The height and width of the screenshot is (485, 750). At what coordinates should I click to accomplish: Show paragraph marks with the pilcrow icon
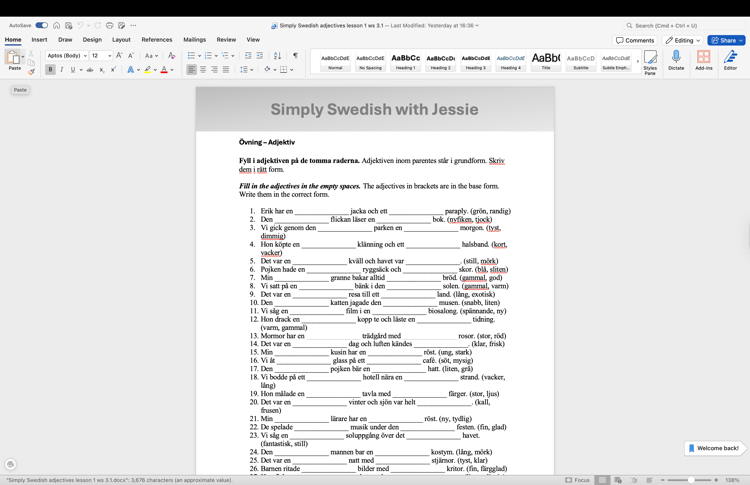coord(295,56)
